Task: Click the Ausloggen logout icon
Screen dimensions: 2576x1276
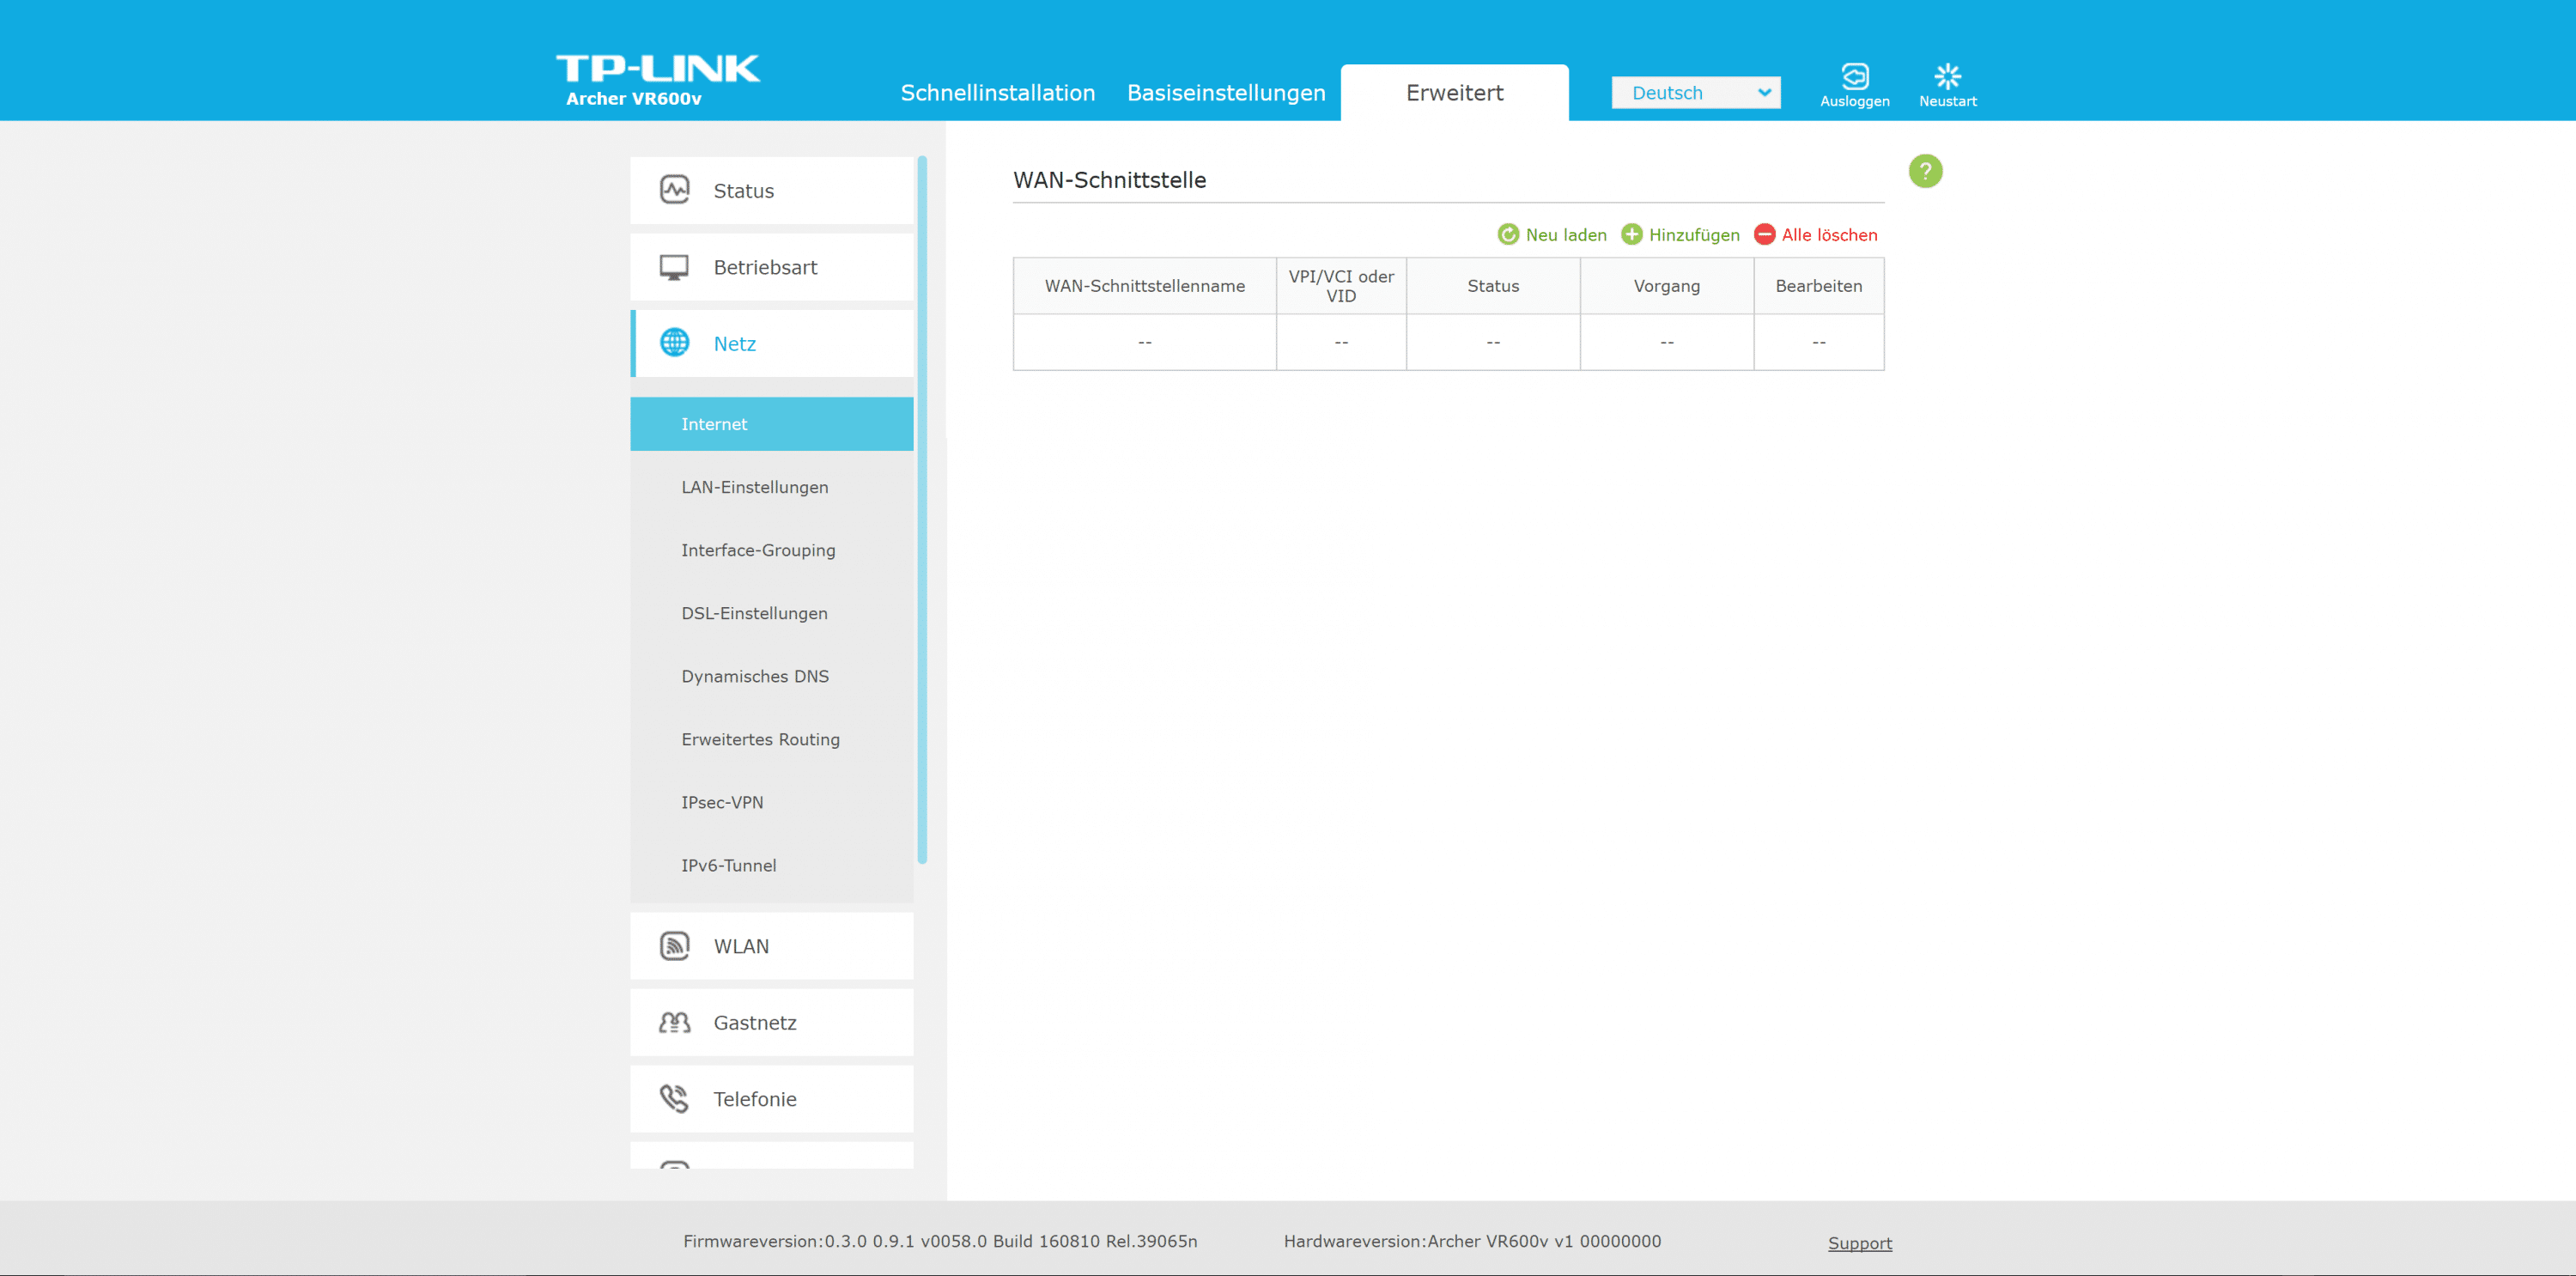Action: (1854, 77)
